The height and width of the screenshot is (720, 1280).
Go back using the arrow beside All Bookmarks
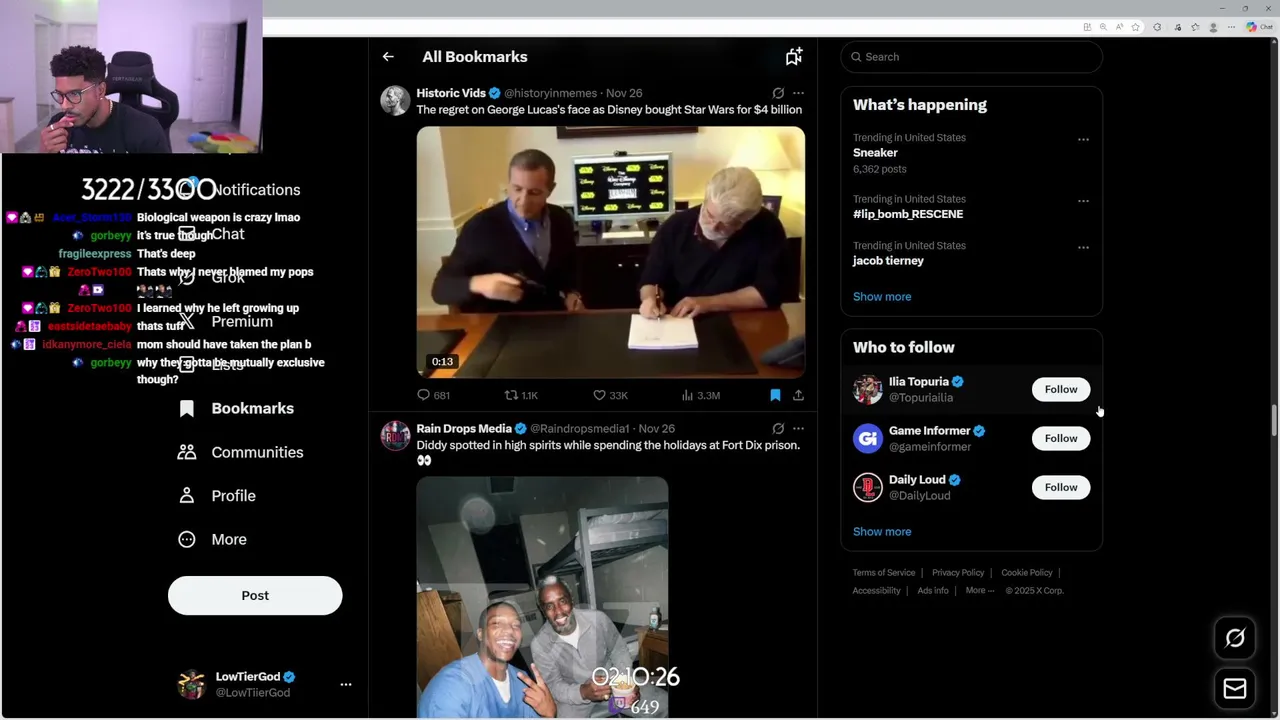pyautogui.click(x=388, y=57)
